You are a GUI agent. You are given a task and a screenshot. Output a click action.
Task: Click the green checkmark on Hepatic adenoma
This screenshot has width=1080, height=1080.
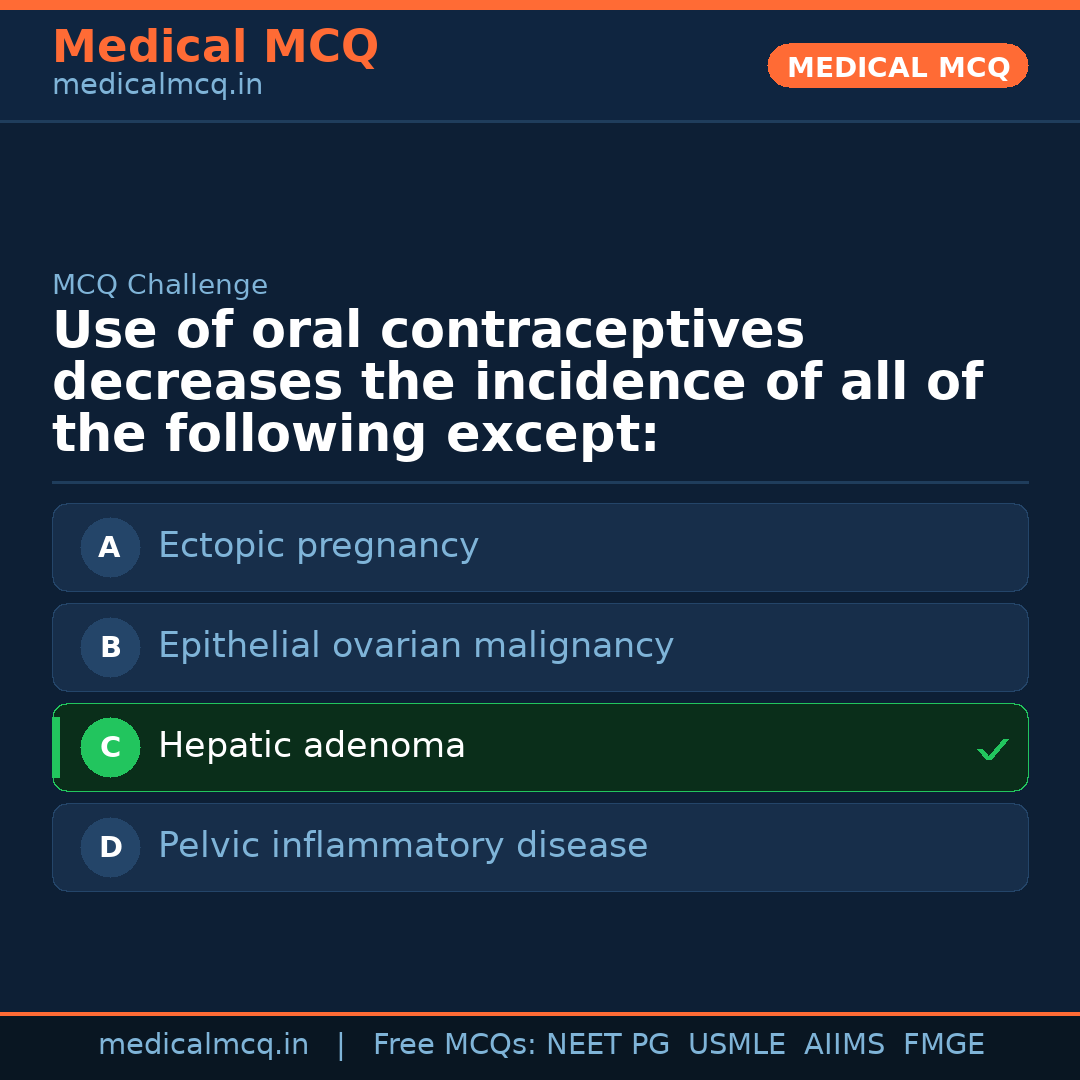point(992,749)
